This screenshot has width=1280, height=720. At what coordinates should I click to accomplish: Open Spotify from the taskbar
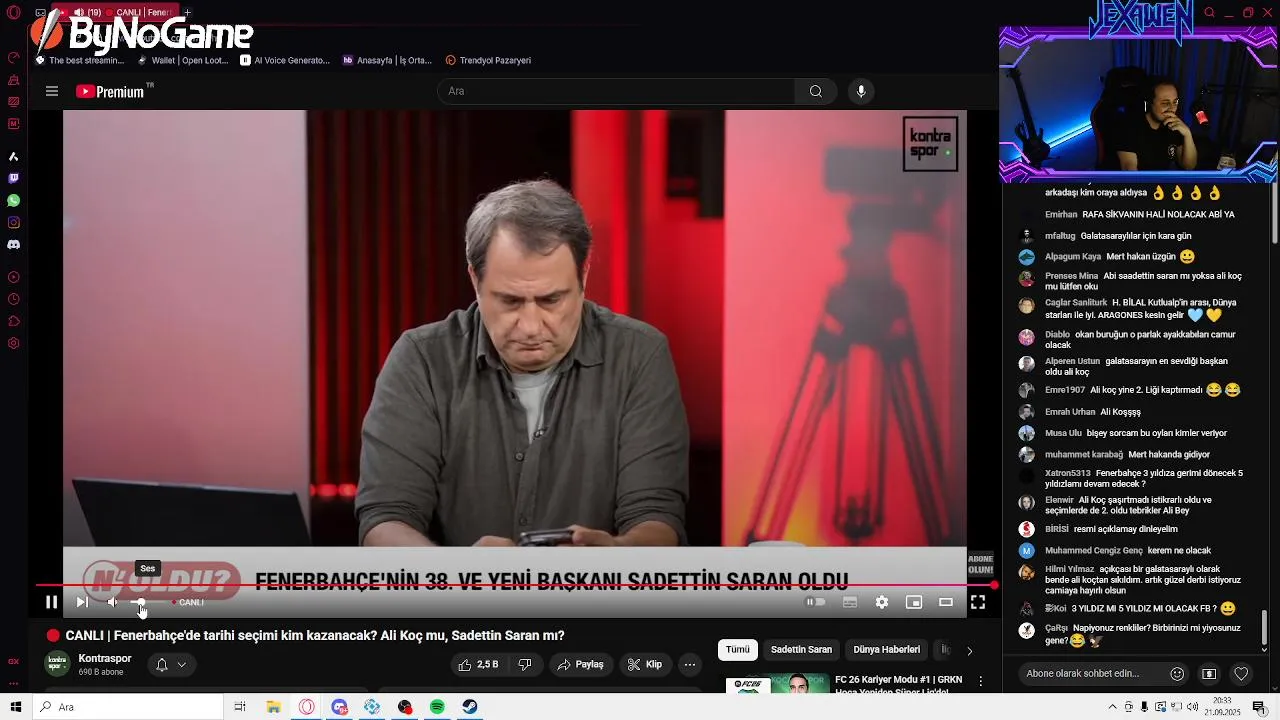tap(437, 707)
